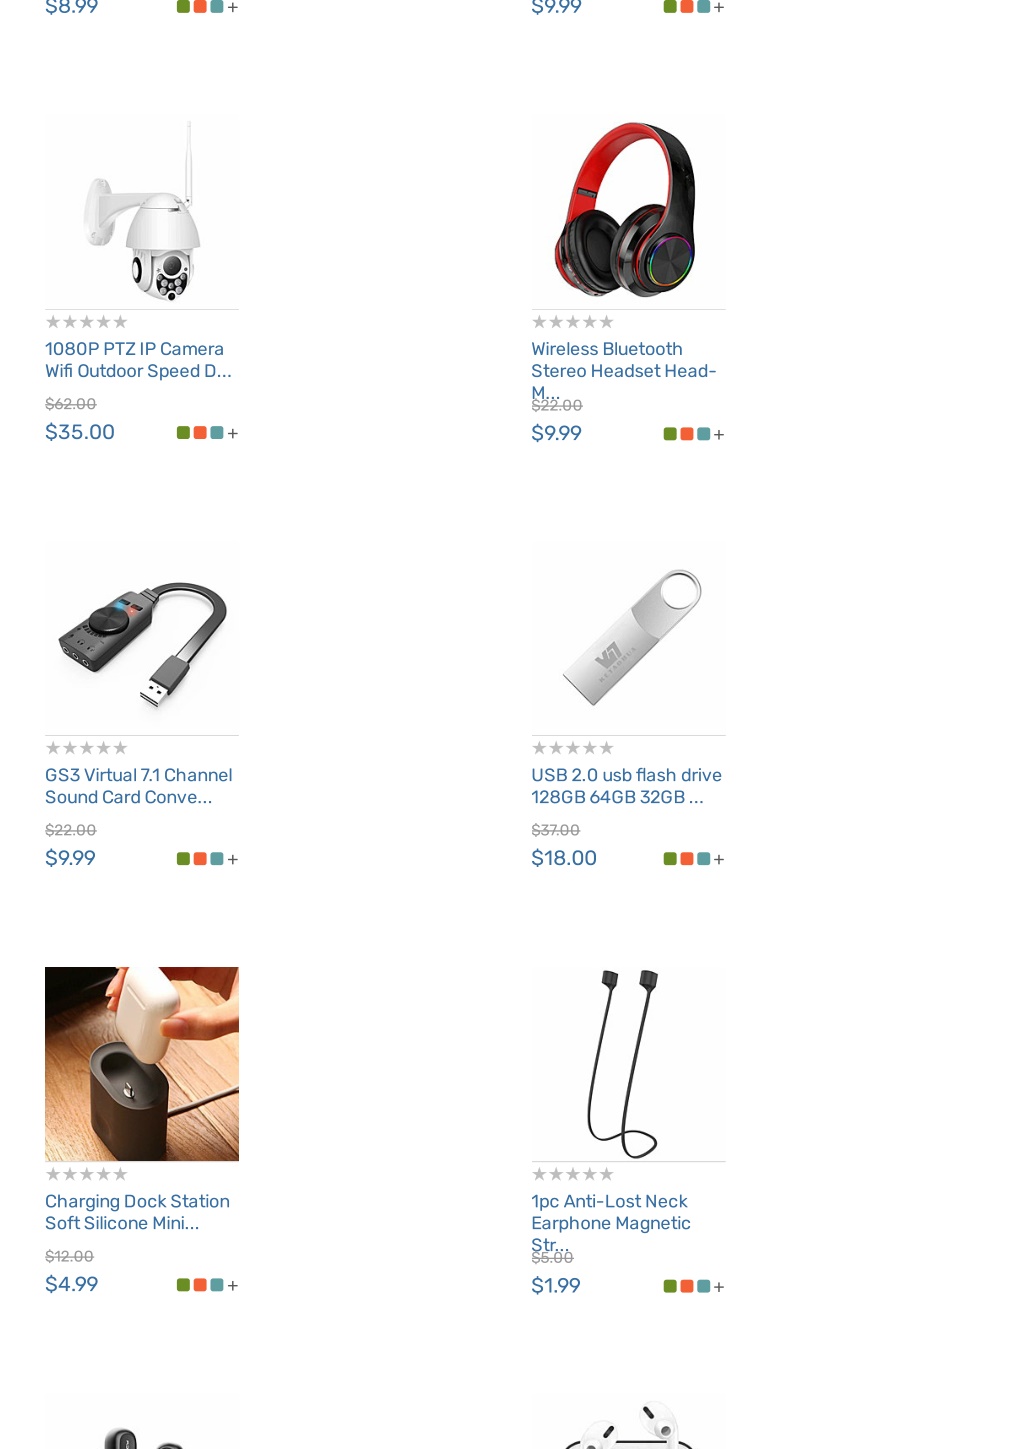The width and height of the screenshot is (1024, 1449).
Task: Open 1080P PTZ IP Camera product link
Action: tap(138, 360)
